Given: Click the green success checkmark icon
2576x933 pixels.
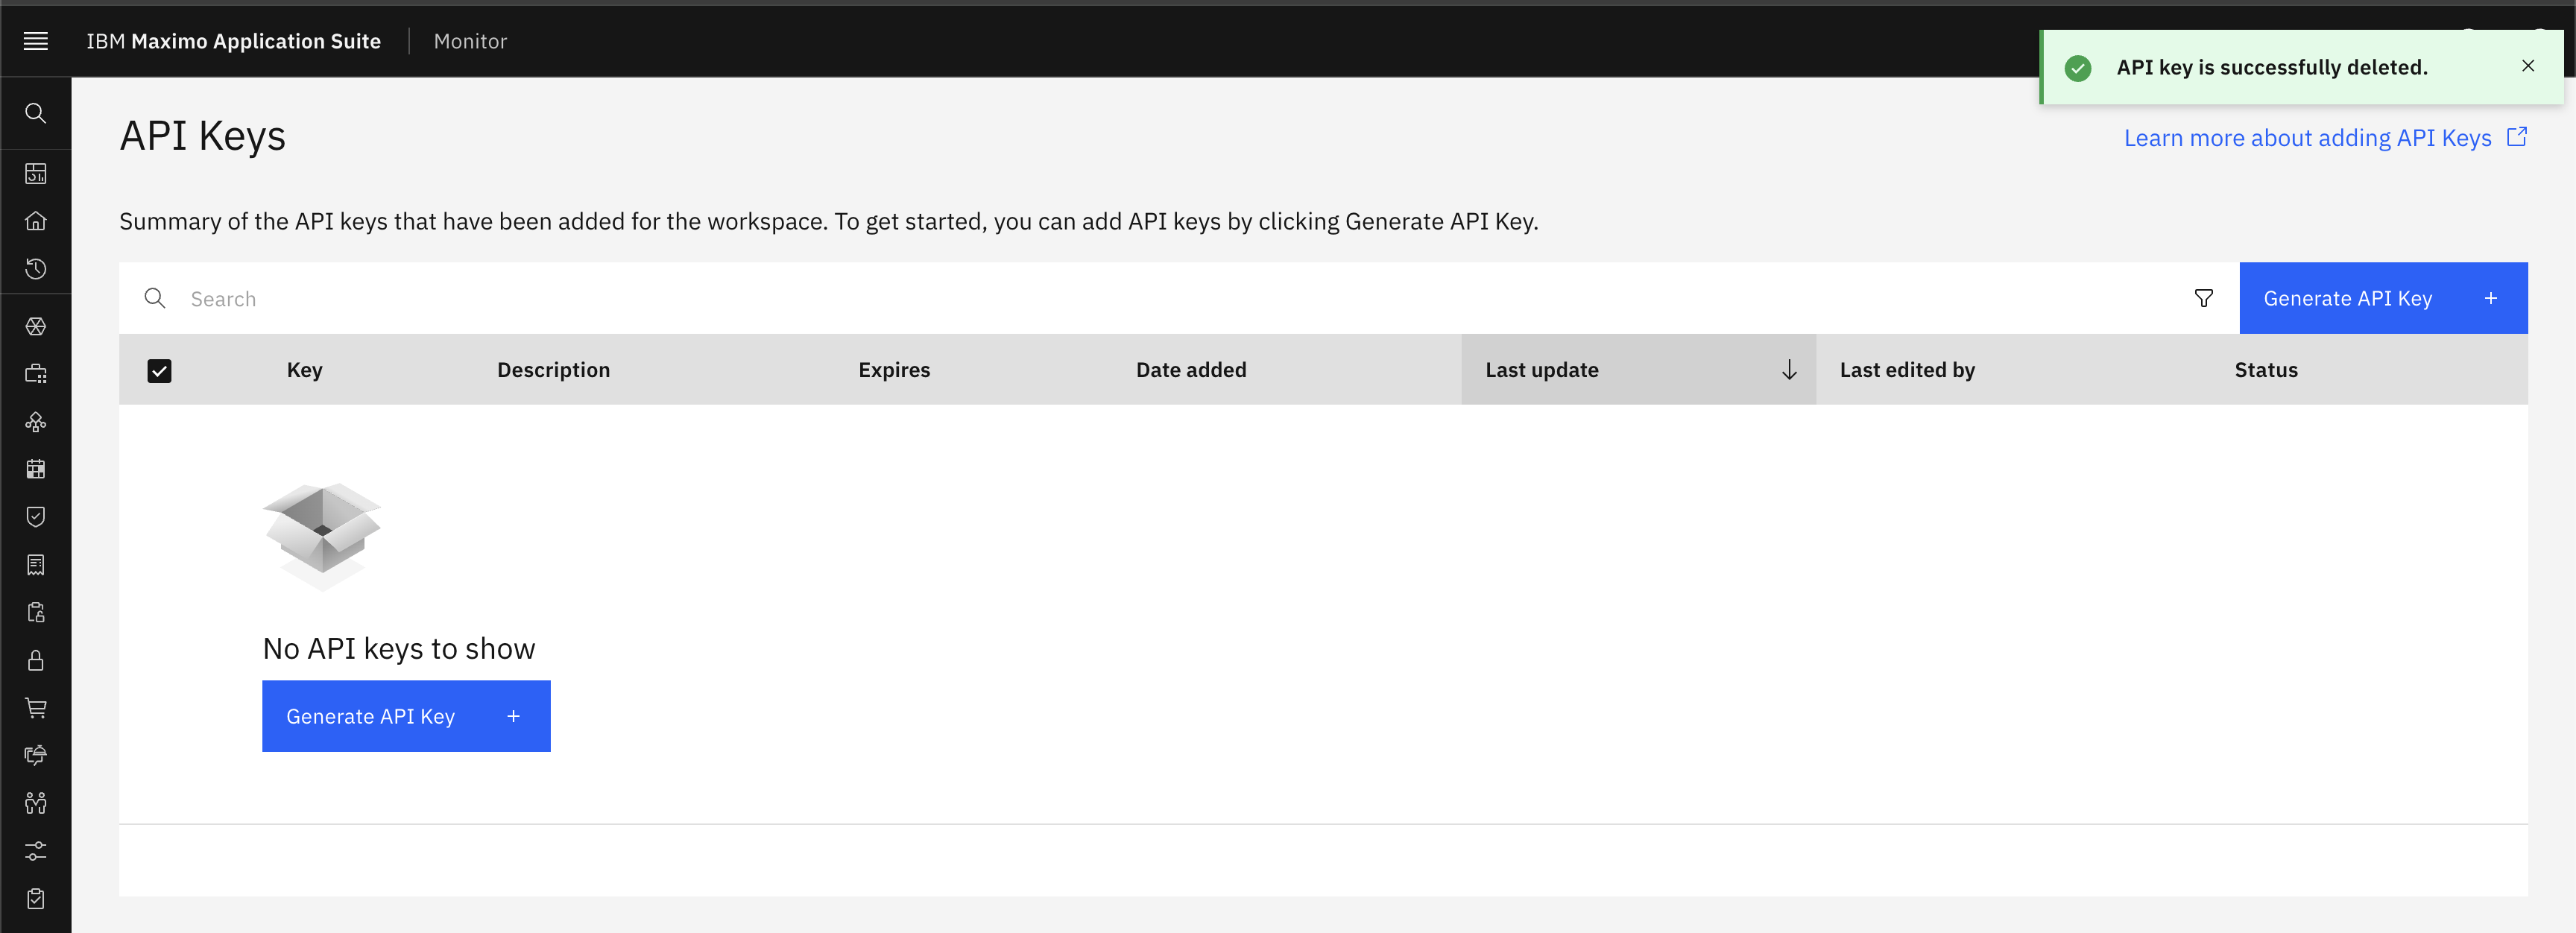Looking at the screenshot, I should 2078,68.
